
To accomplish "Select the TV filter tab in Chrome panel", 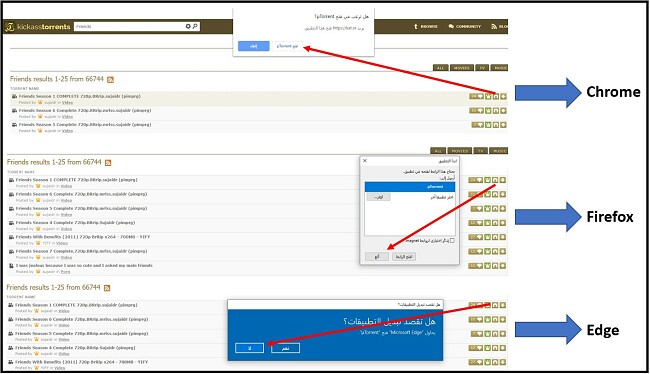I will tap(482, 68).
